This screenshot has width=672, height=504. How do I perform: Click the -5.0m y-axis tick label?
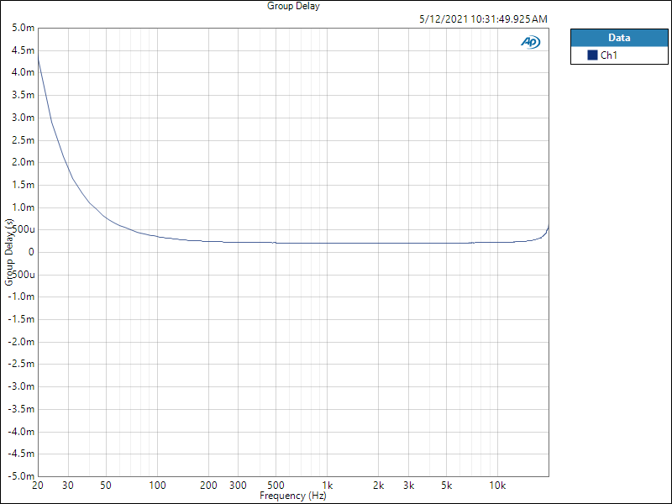click(x=21, y=476)
